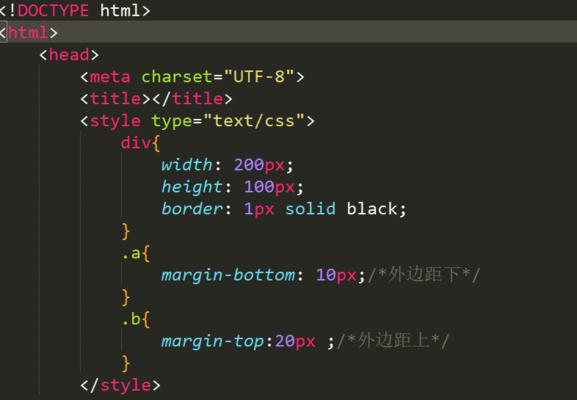The height and width of the screenshot is (400, 577).
Task: Click the opening style tag name
Action: pyautogui.click(x=115, y=121)
